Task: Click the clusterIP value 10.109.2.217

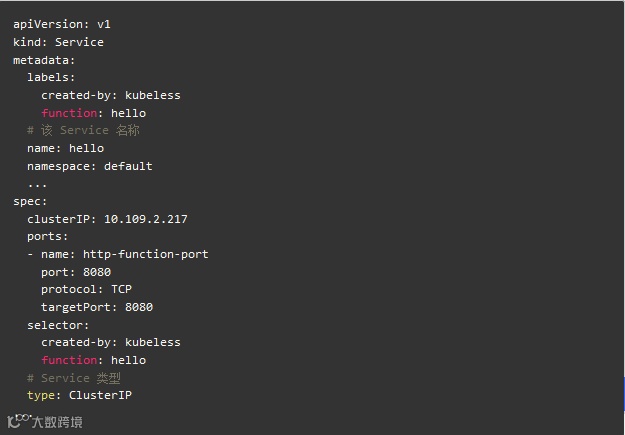Action: [145, 219]
